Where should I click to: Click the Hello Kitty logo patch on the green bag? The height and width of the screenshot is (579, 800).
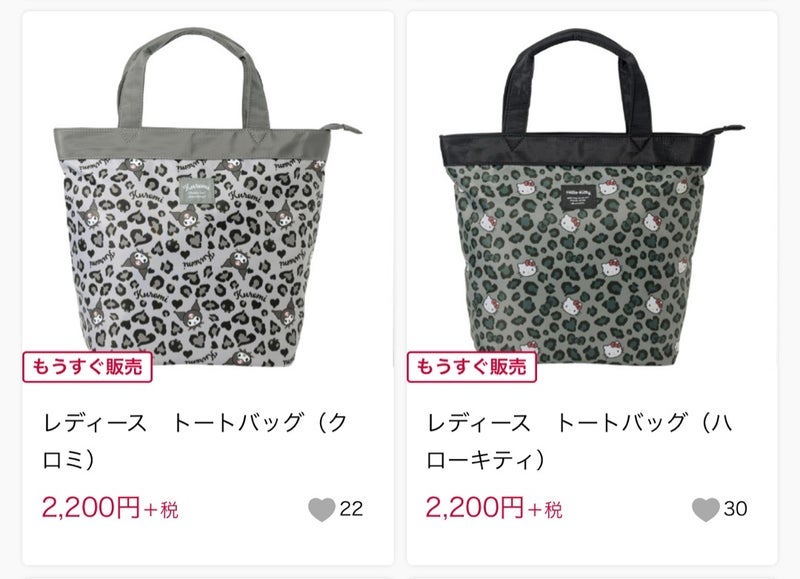[579, 198]
